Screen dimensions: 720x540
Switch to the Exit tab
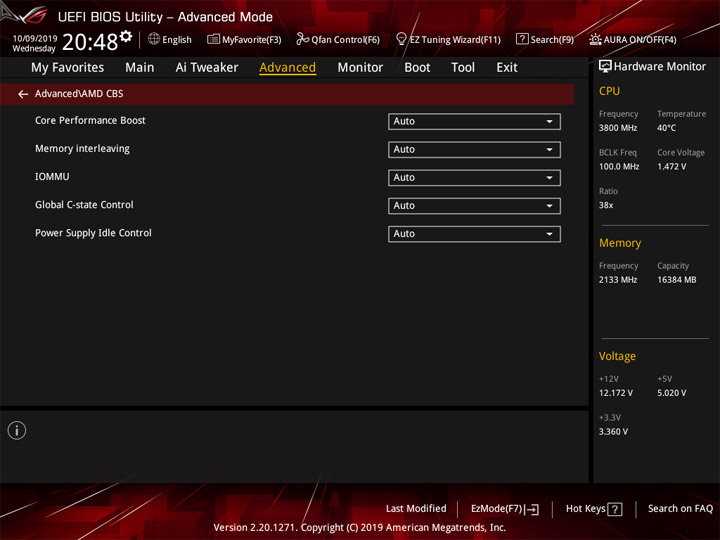(507, 68)
